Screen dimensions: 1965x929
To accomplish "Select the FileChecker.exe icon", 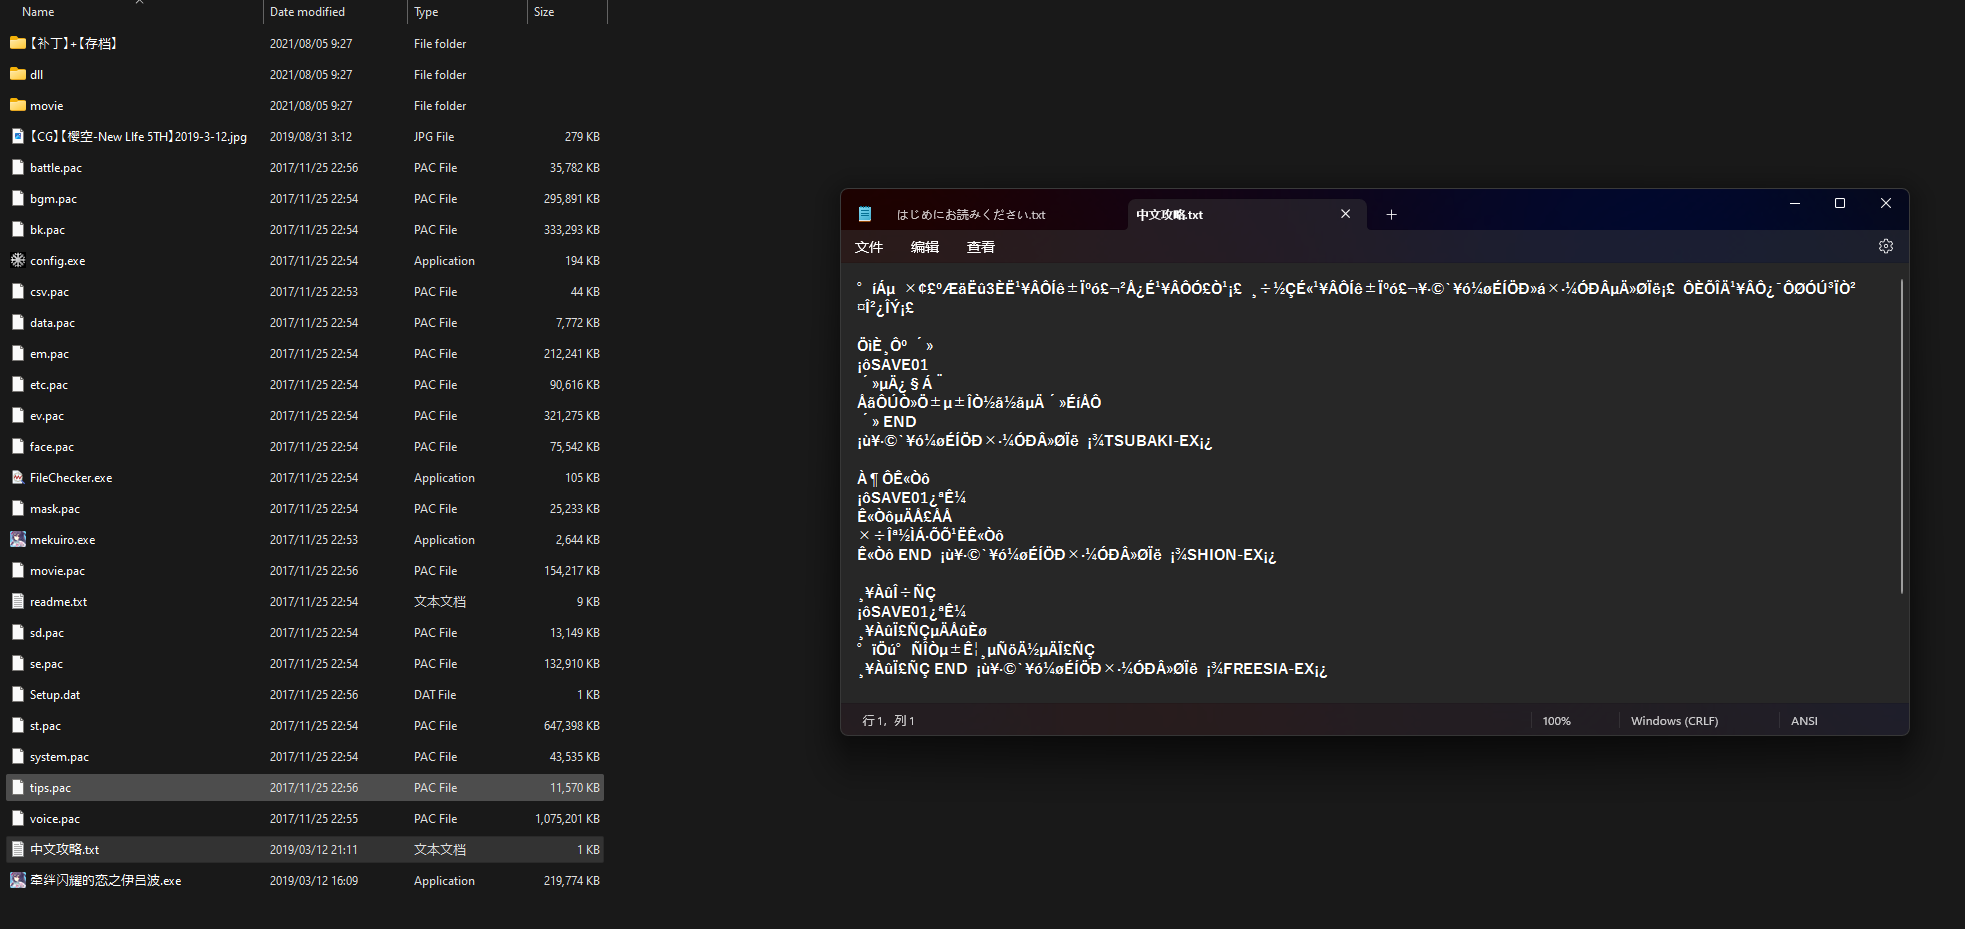I will pyautogui.click(x=18, y=478).
